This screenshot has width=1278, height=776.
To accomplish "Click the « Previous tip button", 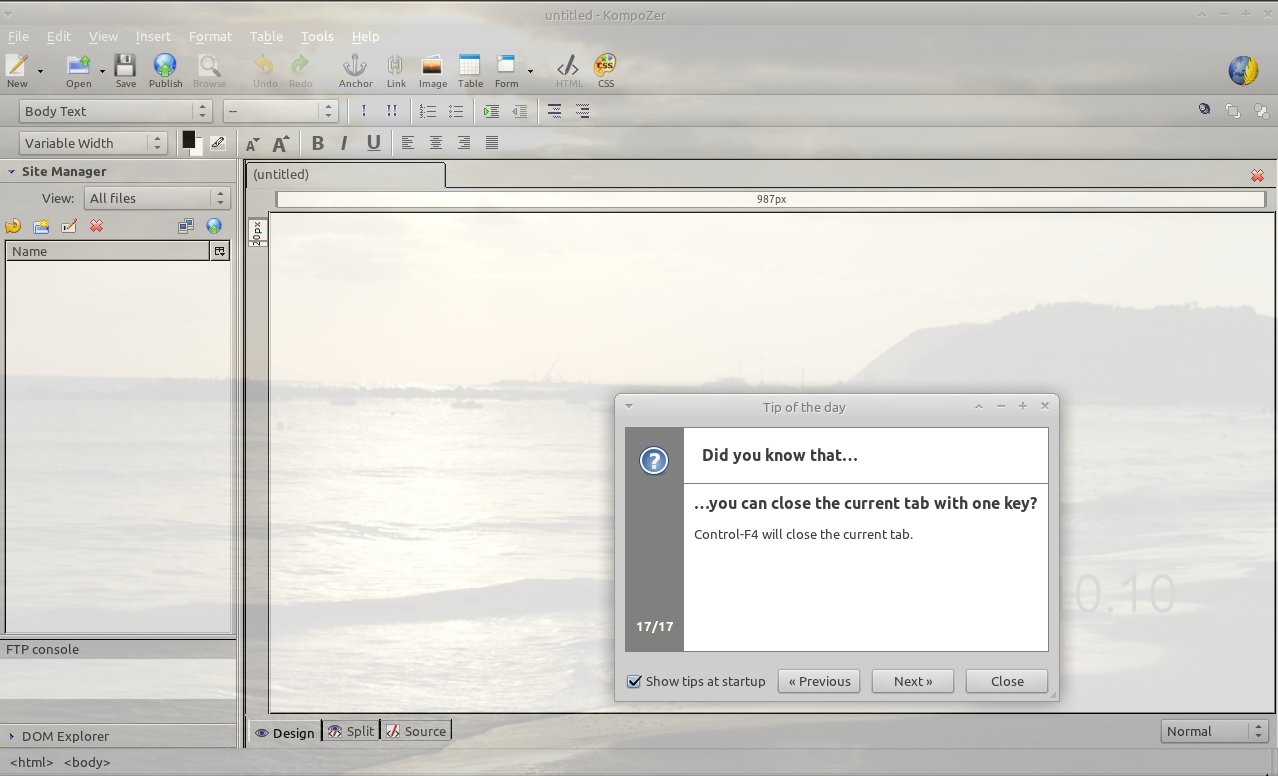I will coord(819,682).
